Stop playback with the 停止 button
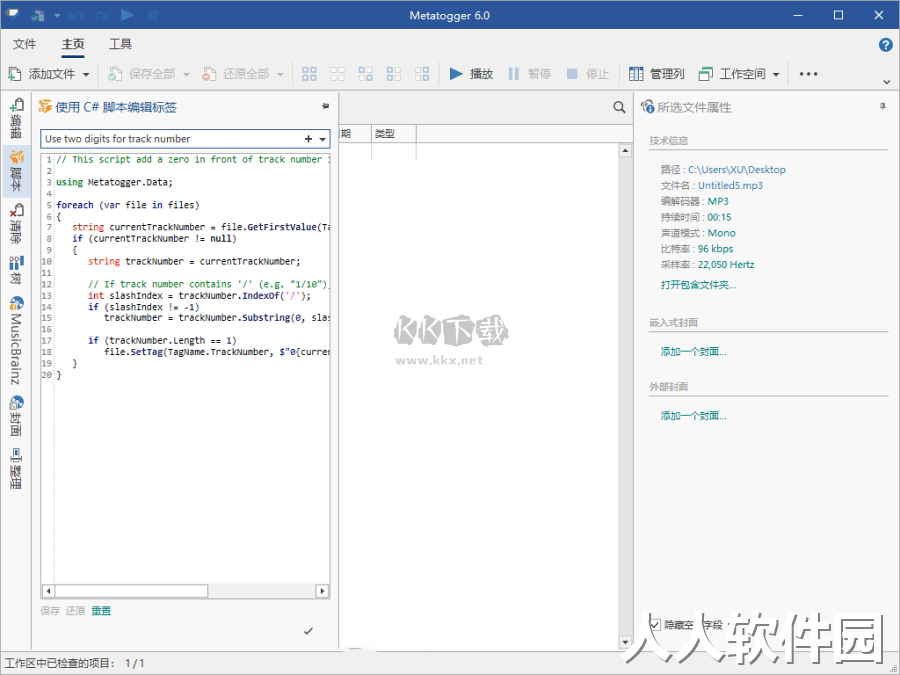The height and width of the screenshot is (675, 900). pyautogui.click(x=587, y=74)
